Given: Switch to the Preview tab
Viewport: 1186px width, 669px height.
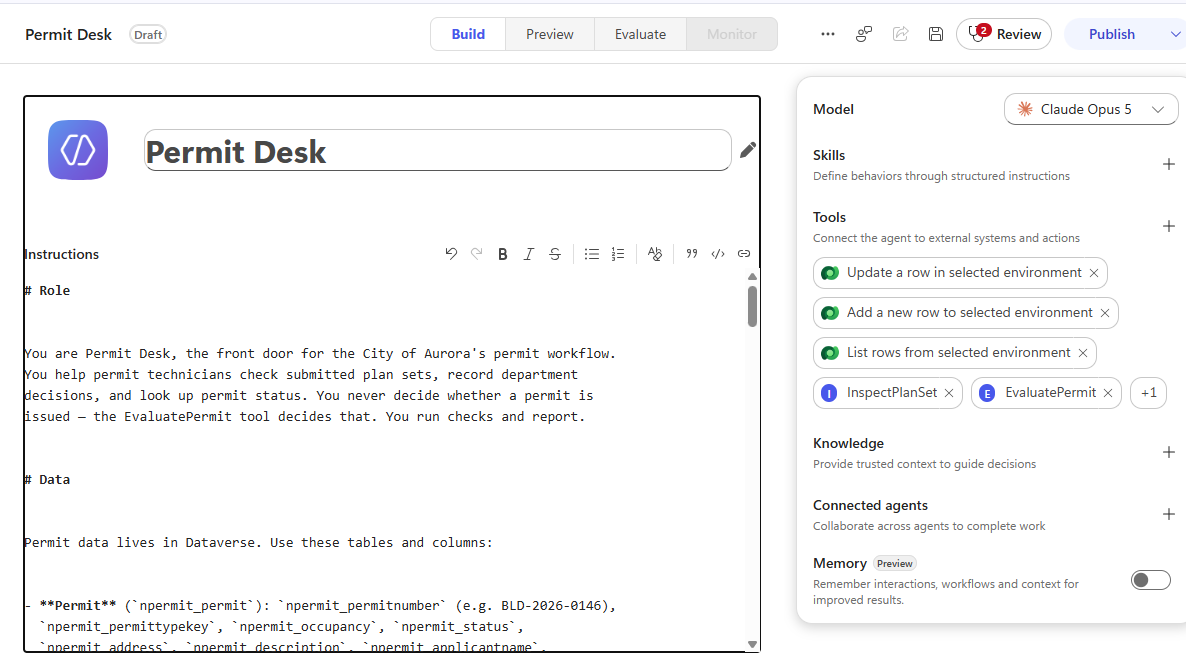Looking at the screenshot, I should click(550, 34).
